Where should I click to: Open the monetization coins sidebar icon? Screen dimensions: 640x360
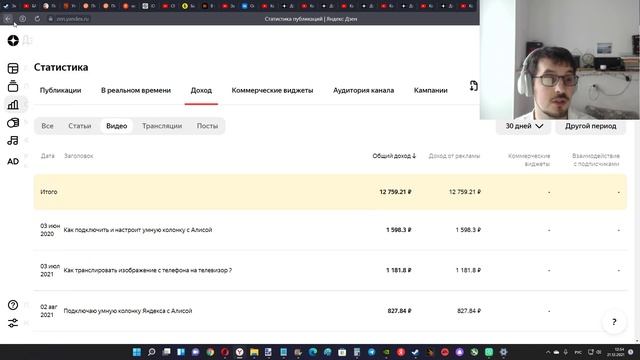pyautogui.click(x=13, y=123)
